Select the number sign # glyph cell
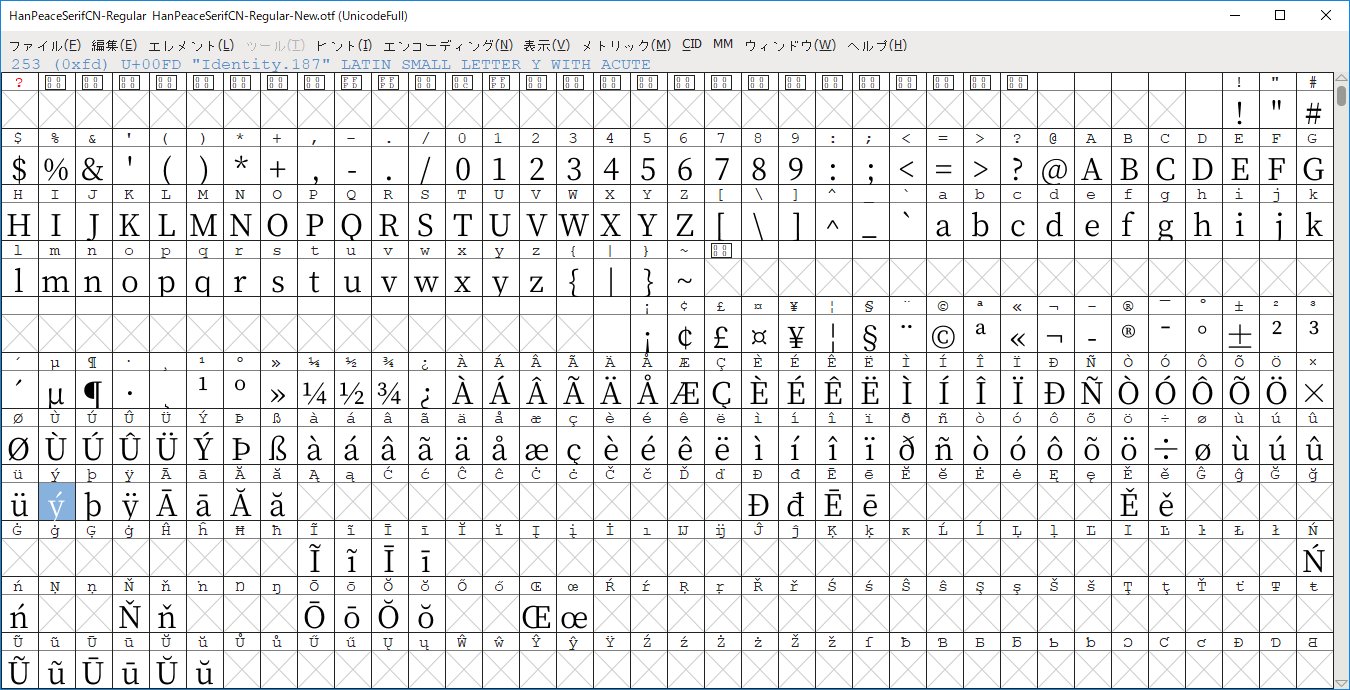 [1313, 110]
